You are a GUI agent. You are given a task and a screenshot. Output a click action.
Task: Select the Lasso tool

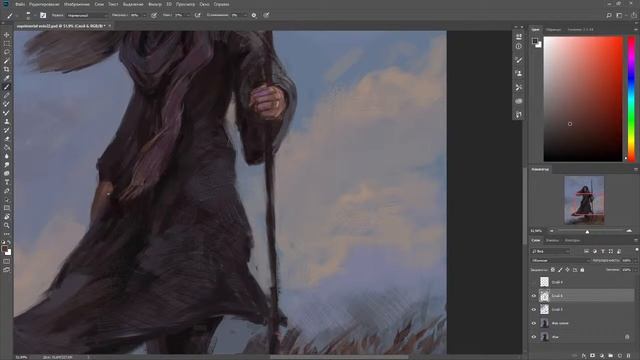(7, 52)
